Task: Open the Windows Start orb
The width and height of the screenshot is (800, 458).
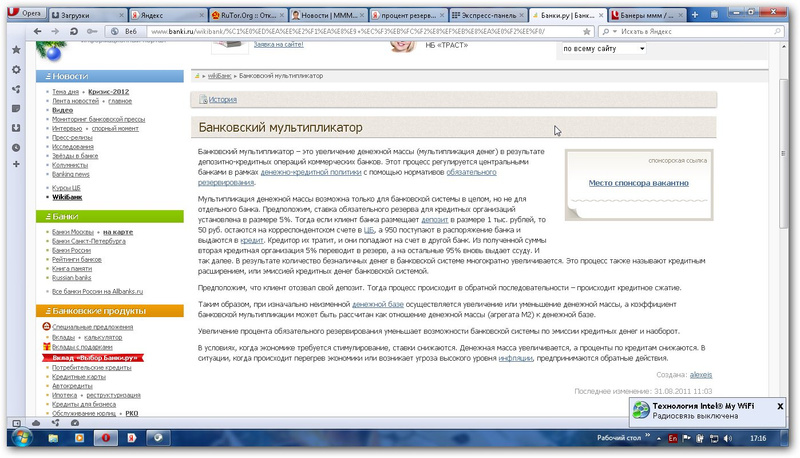Action: [22, 438]
